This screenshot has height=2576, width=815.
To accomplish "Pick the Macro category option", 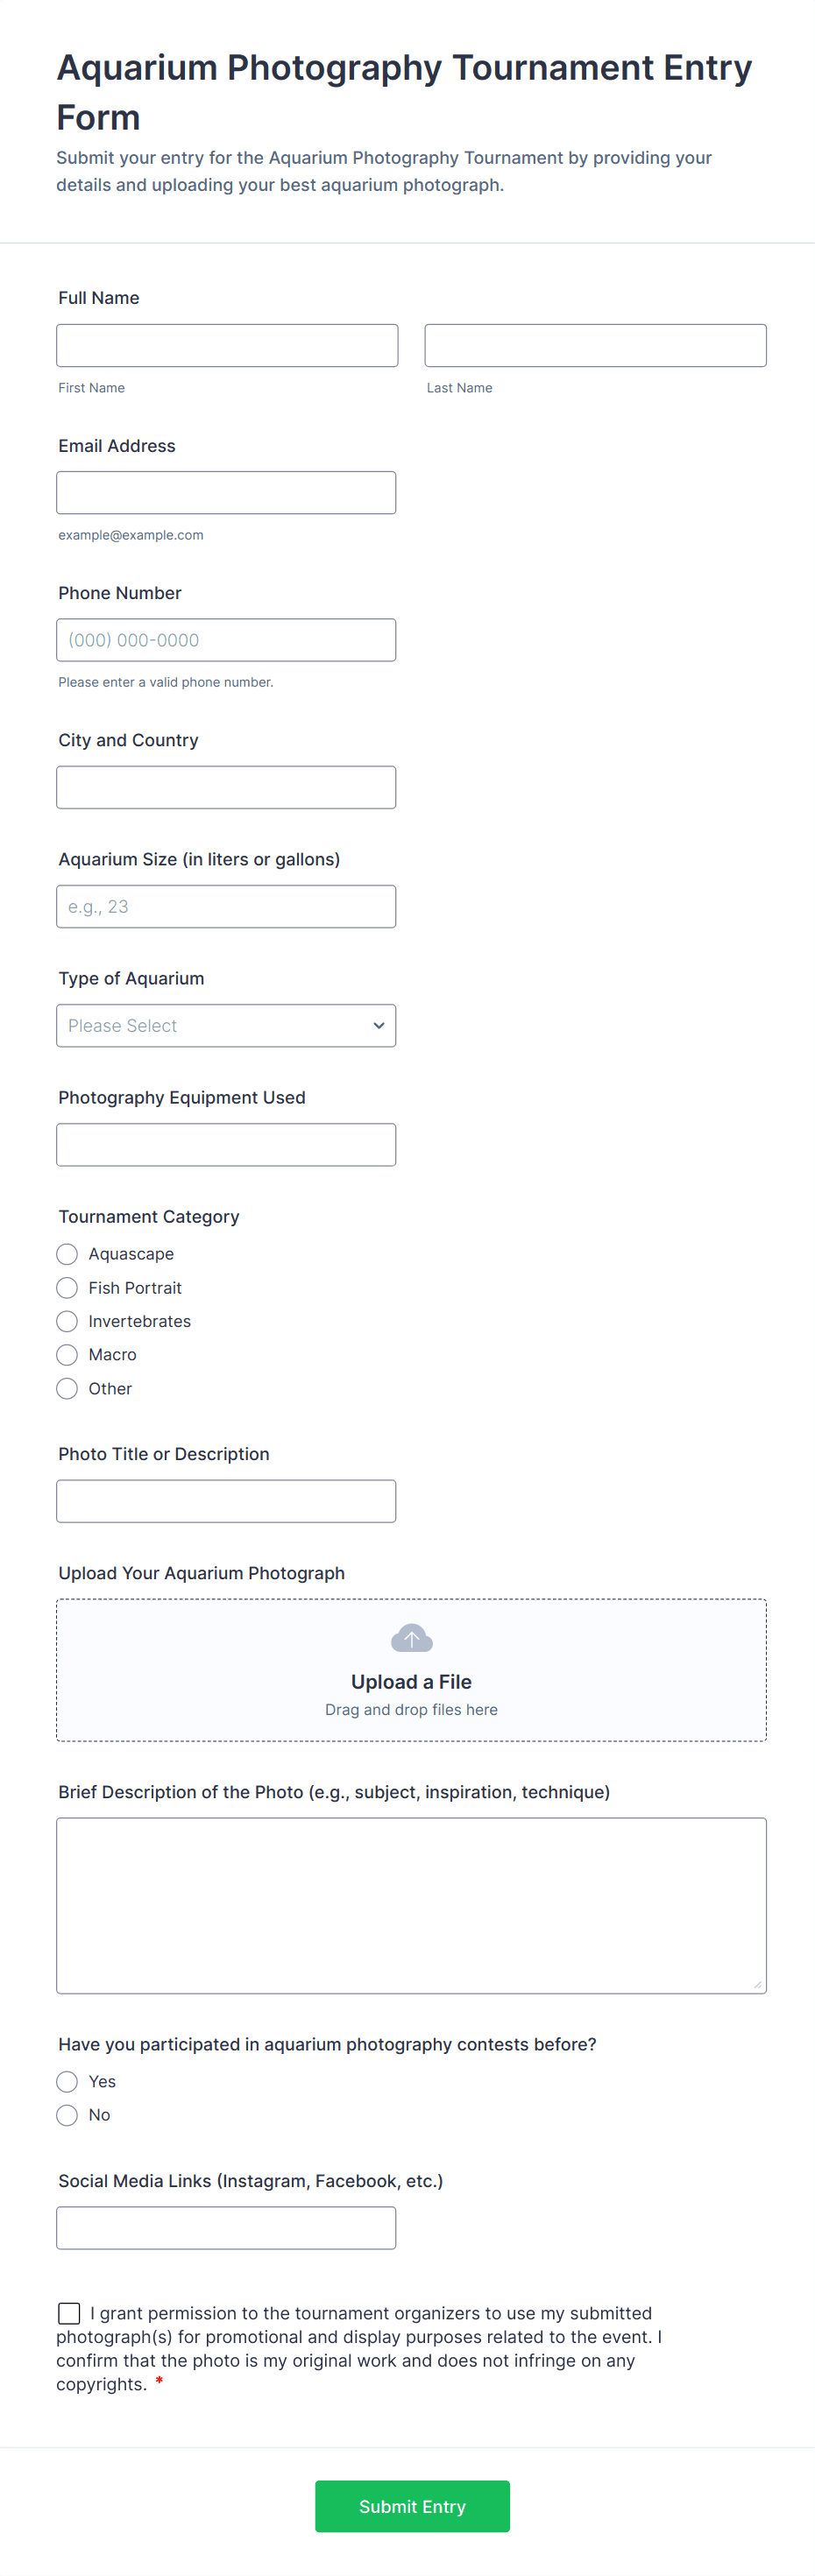I will click(x=67, y=1355).
